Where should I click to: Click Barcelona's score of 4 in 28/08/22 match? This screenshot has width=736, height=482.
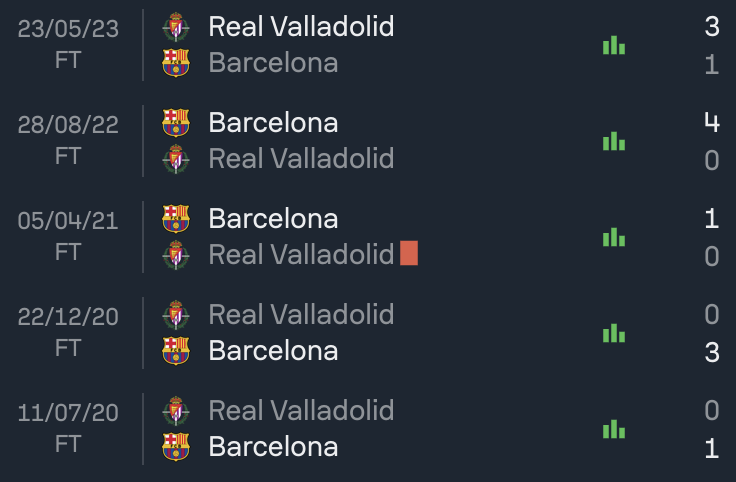pyautogui.click(x=712, y=122)
